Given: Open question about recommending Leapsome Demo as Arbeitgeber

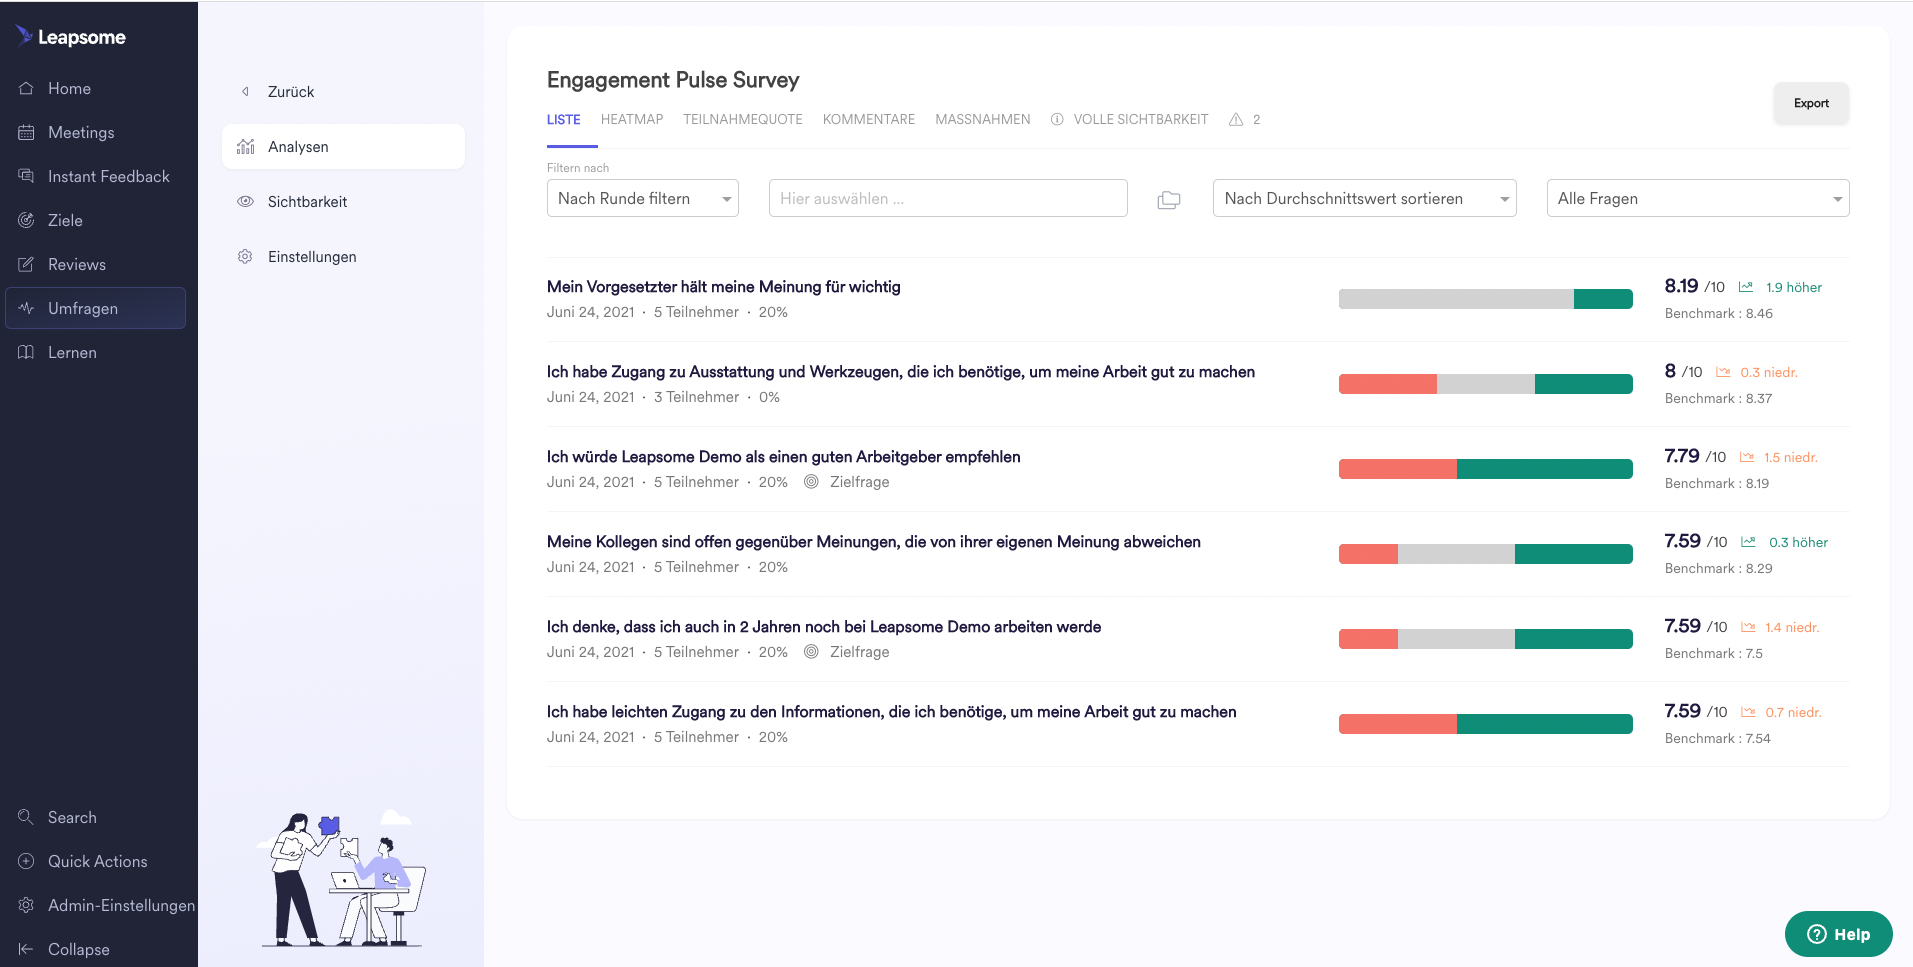Looking at the screenshot, I should tap(783, 456).
